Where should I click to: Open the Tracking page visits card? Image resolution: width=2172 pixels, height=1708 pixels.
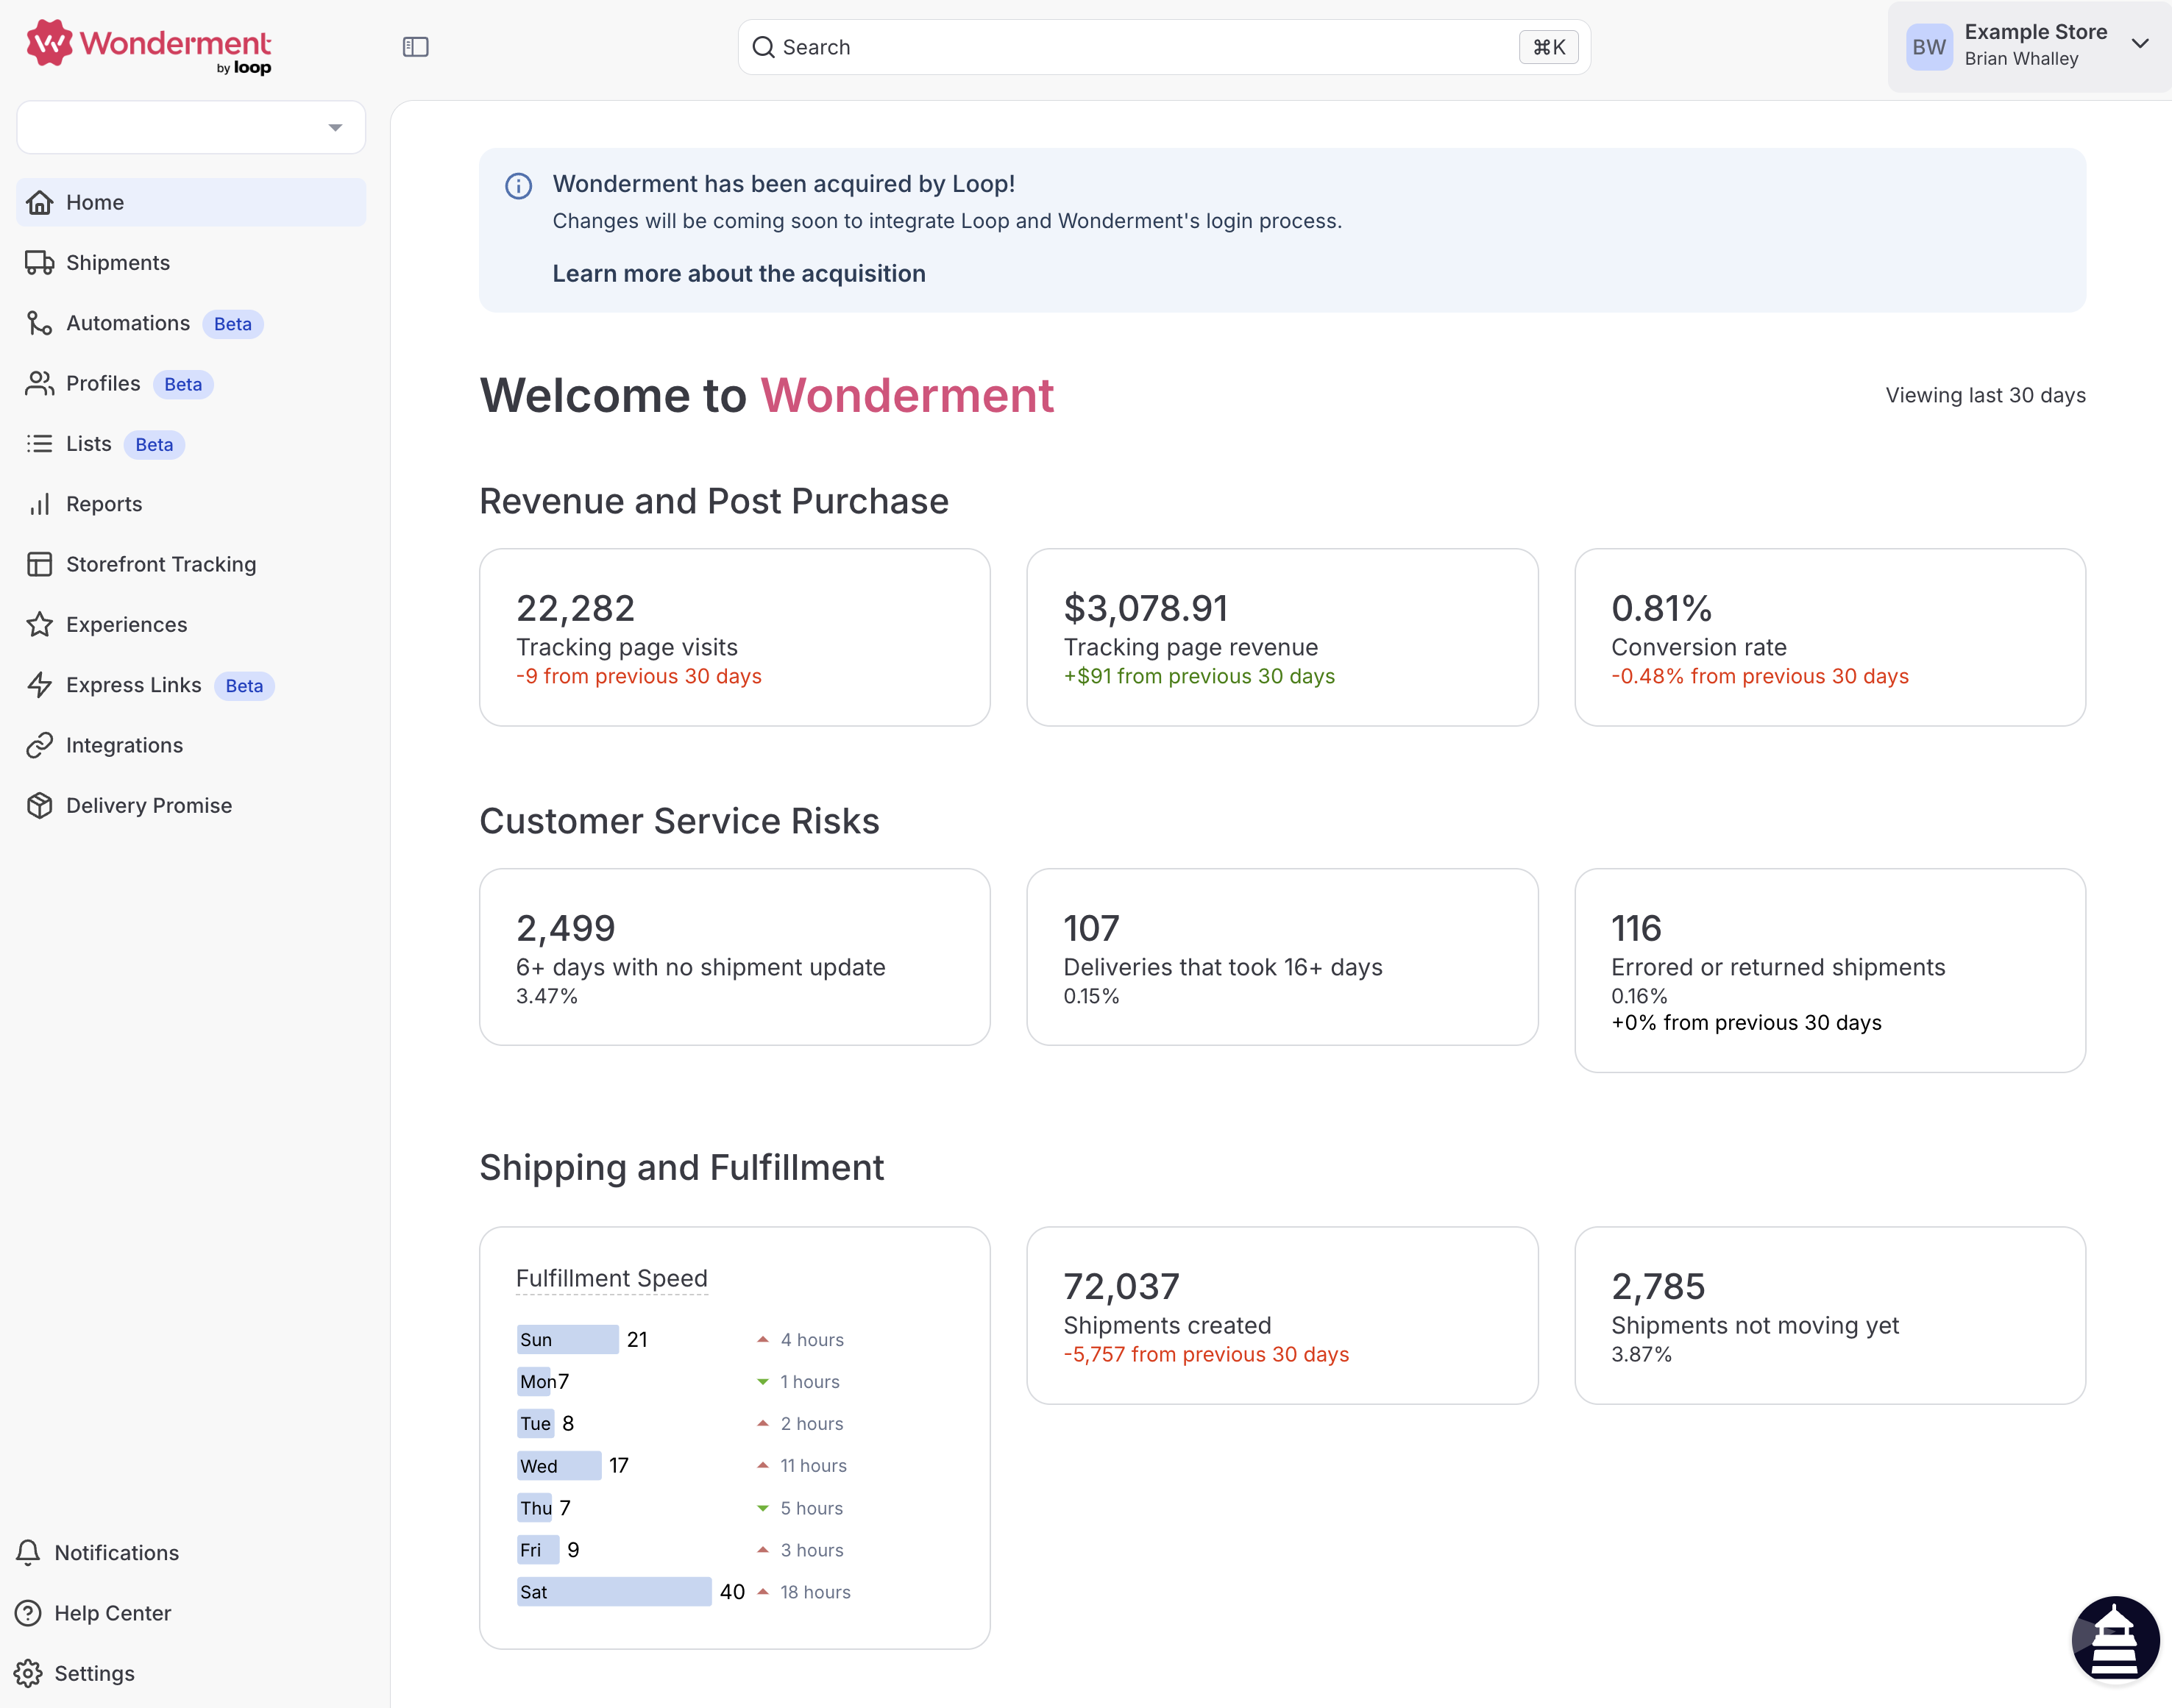tap(735, 637)
